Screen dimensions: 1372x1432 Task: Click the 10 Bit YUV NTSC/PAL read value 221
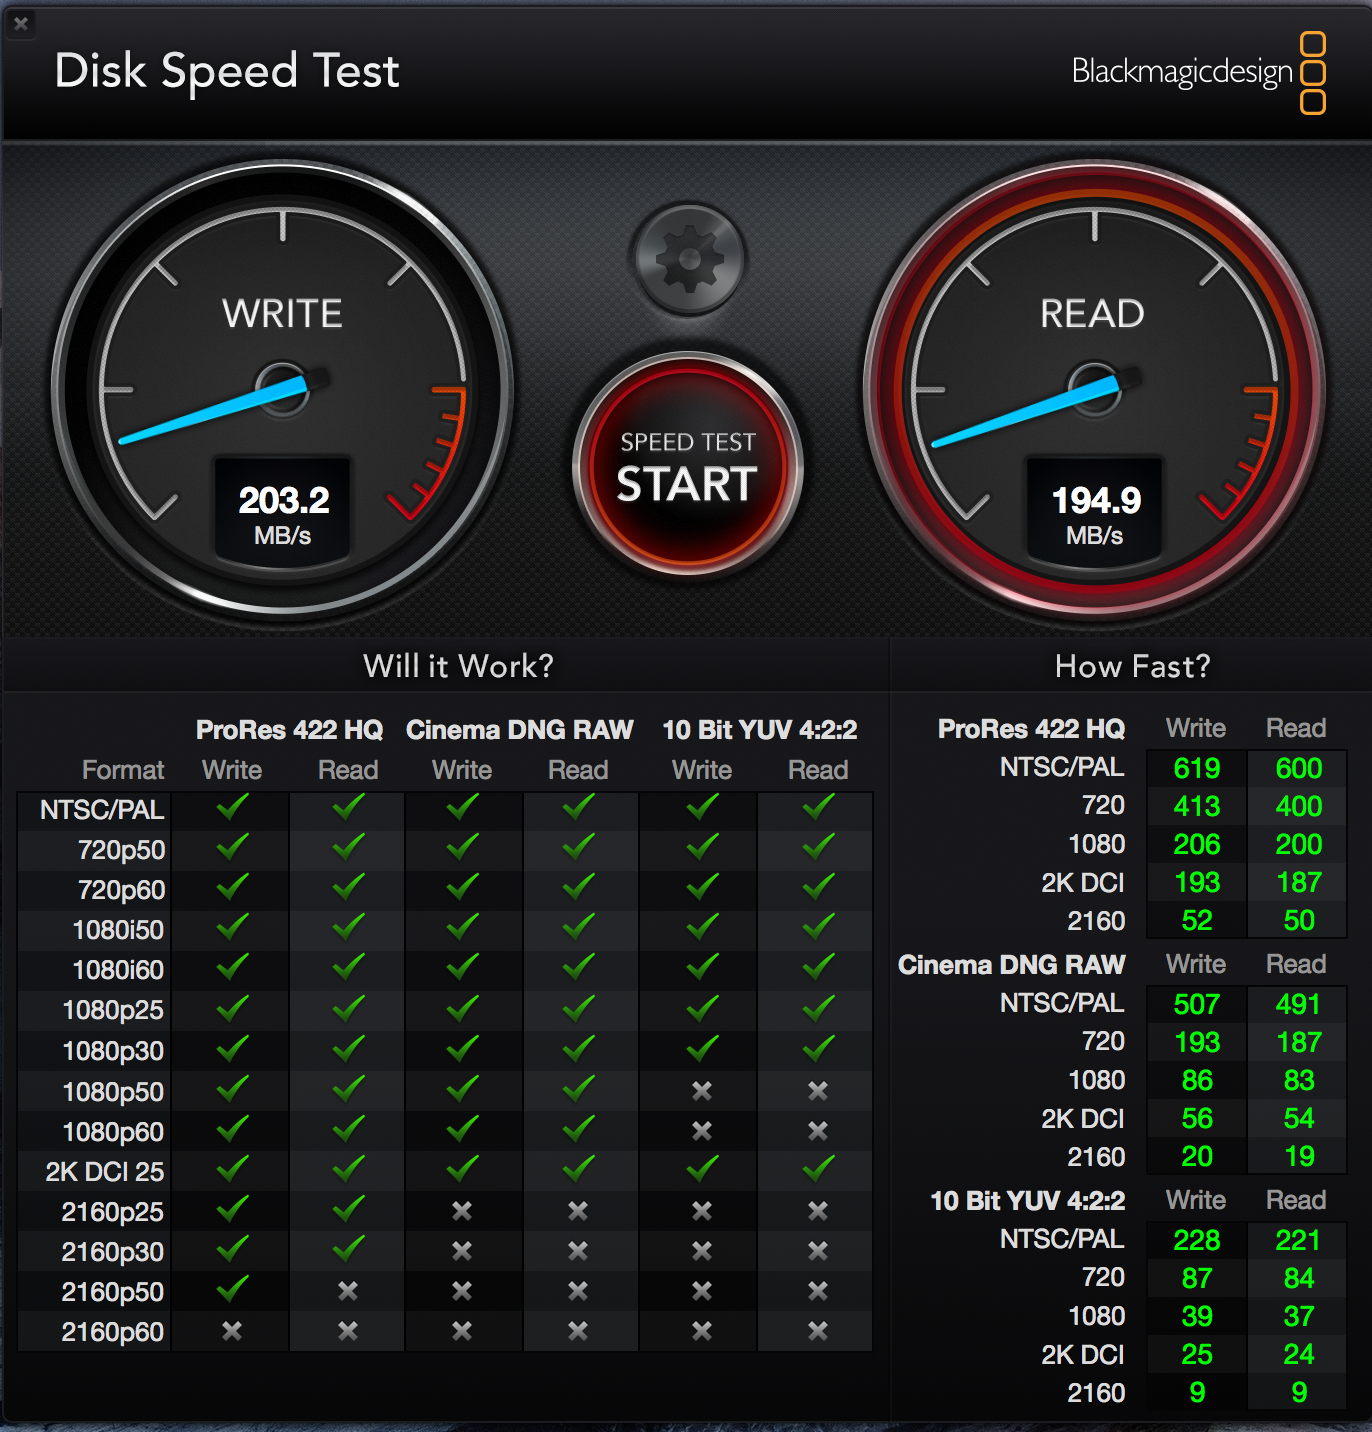1298,1240
